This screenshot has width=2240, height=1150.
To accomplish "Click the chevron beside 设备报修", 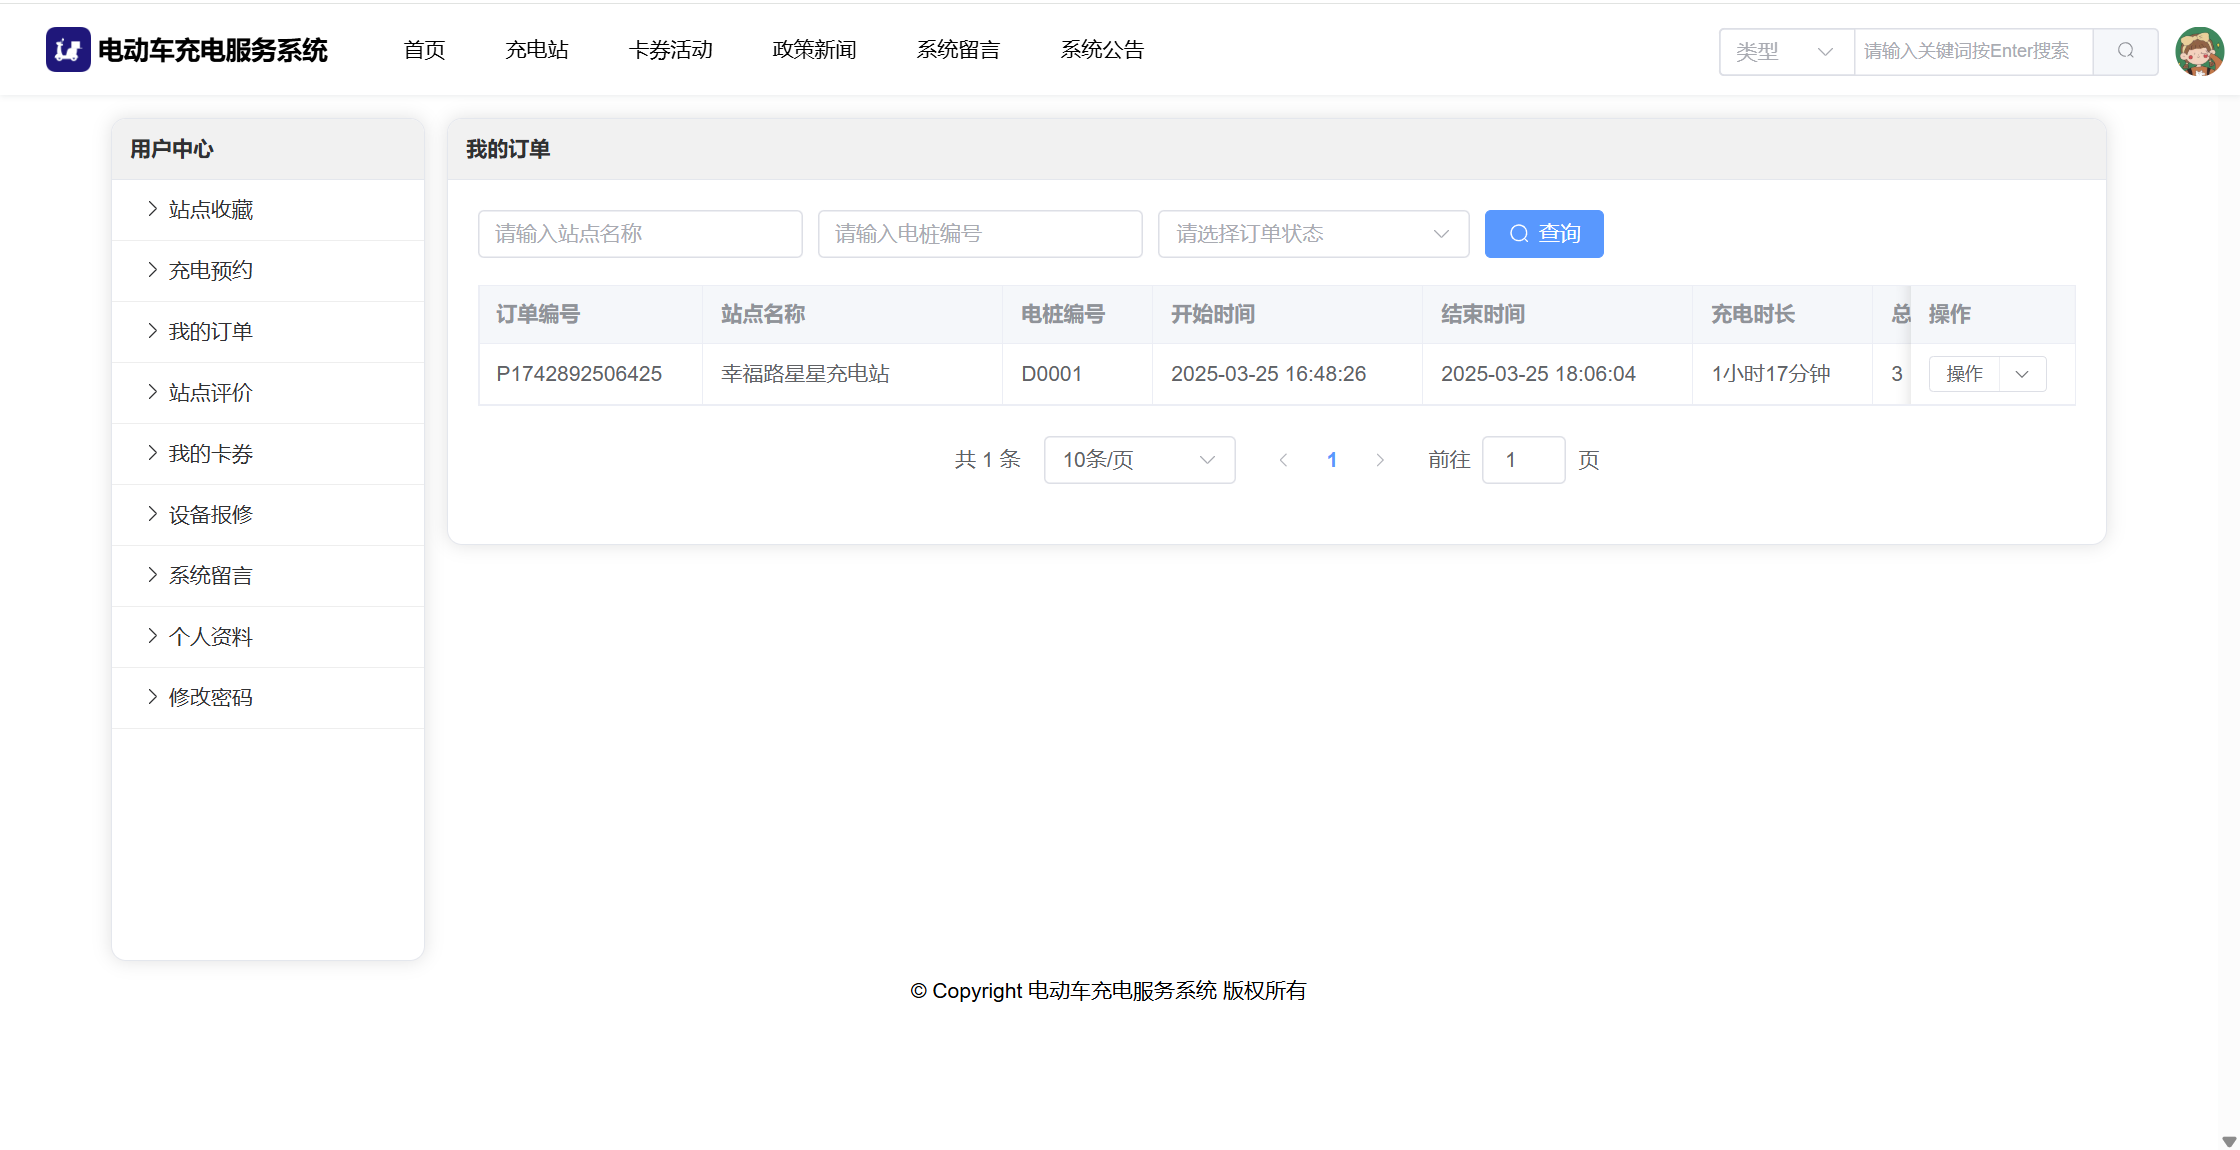I will (152, 514).
